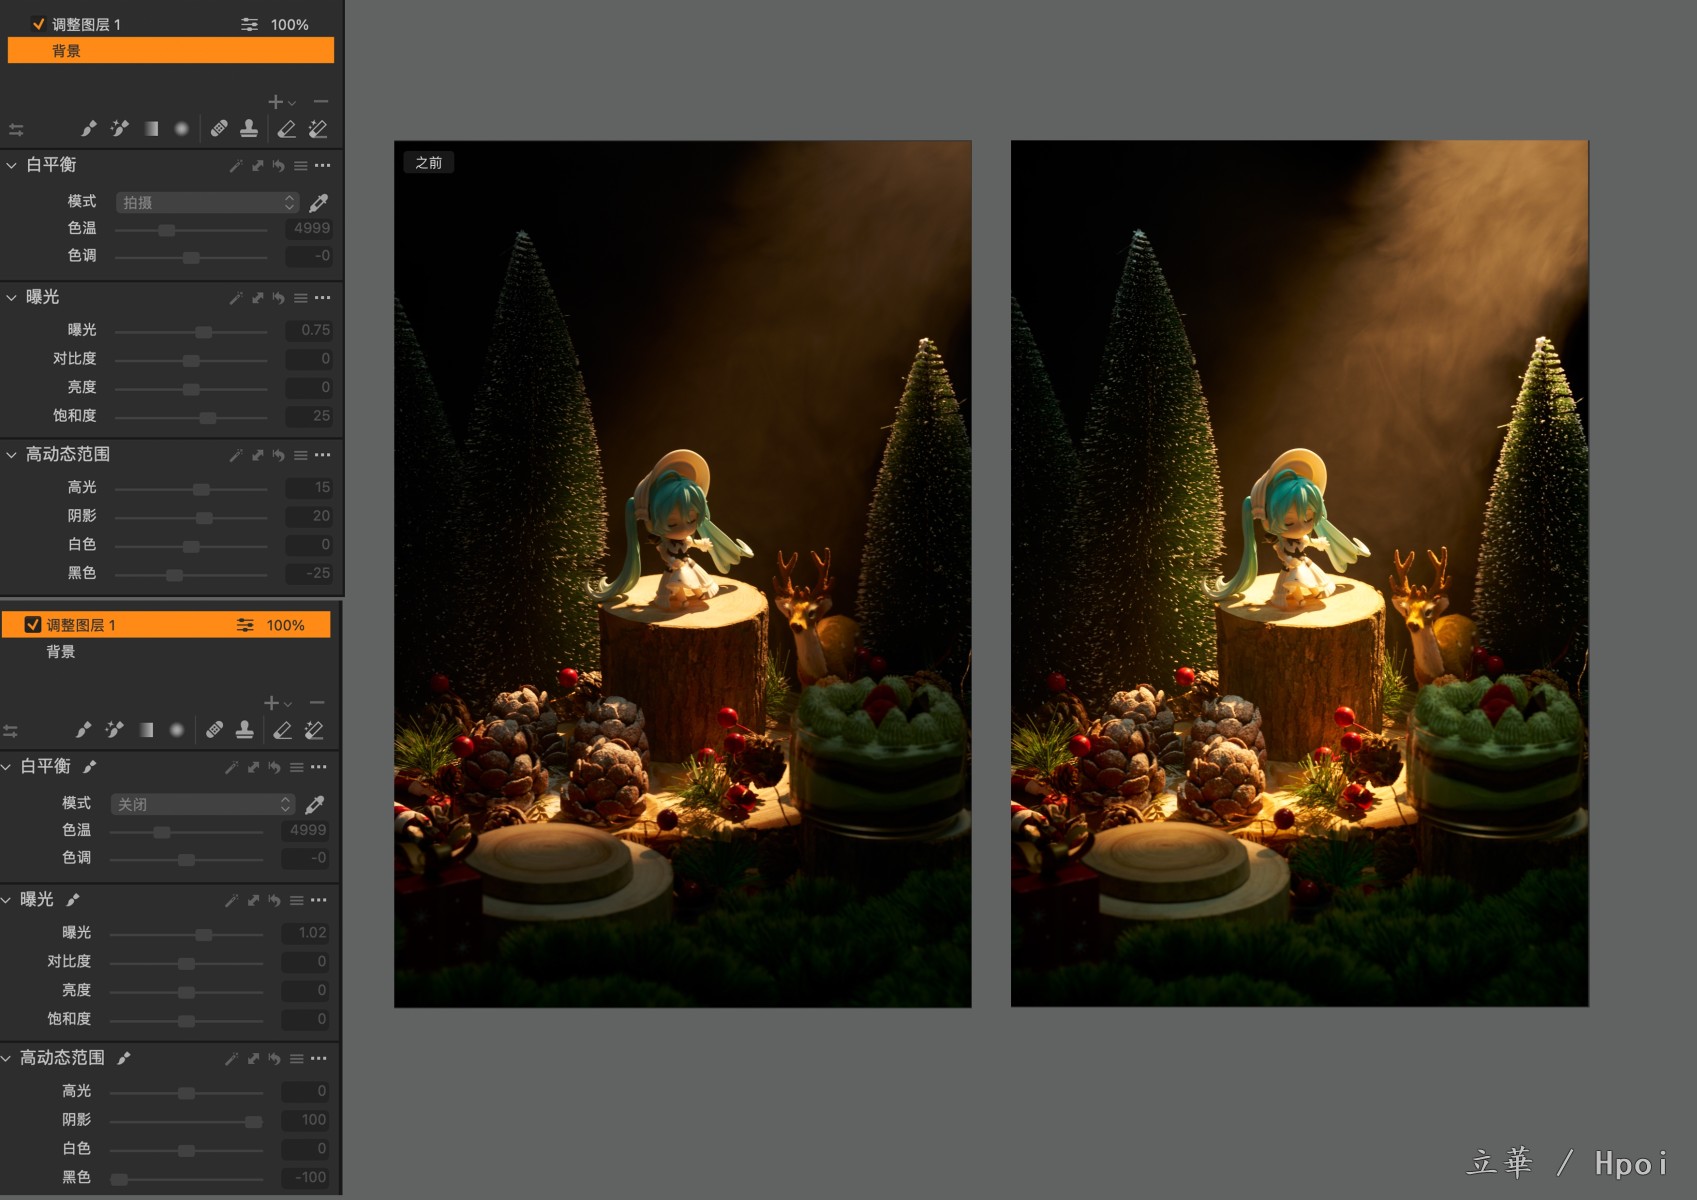Collapse 高动态范围 section with 高光 15
Screen dimensions: 1697x1200
pos(12,455)
